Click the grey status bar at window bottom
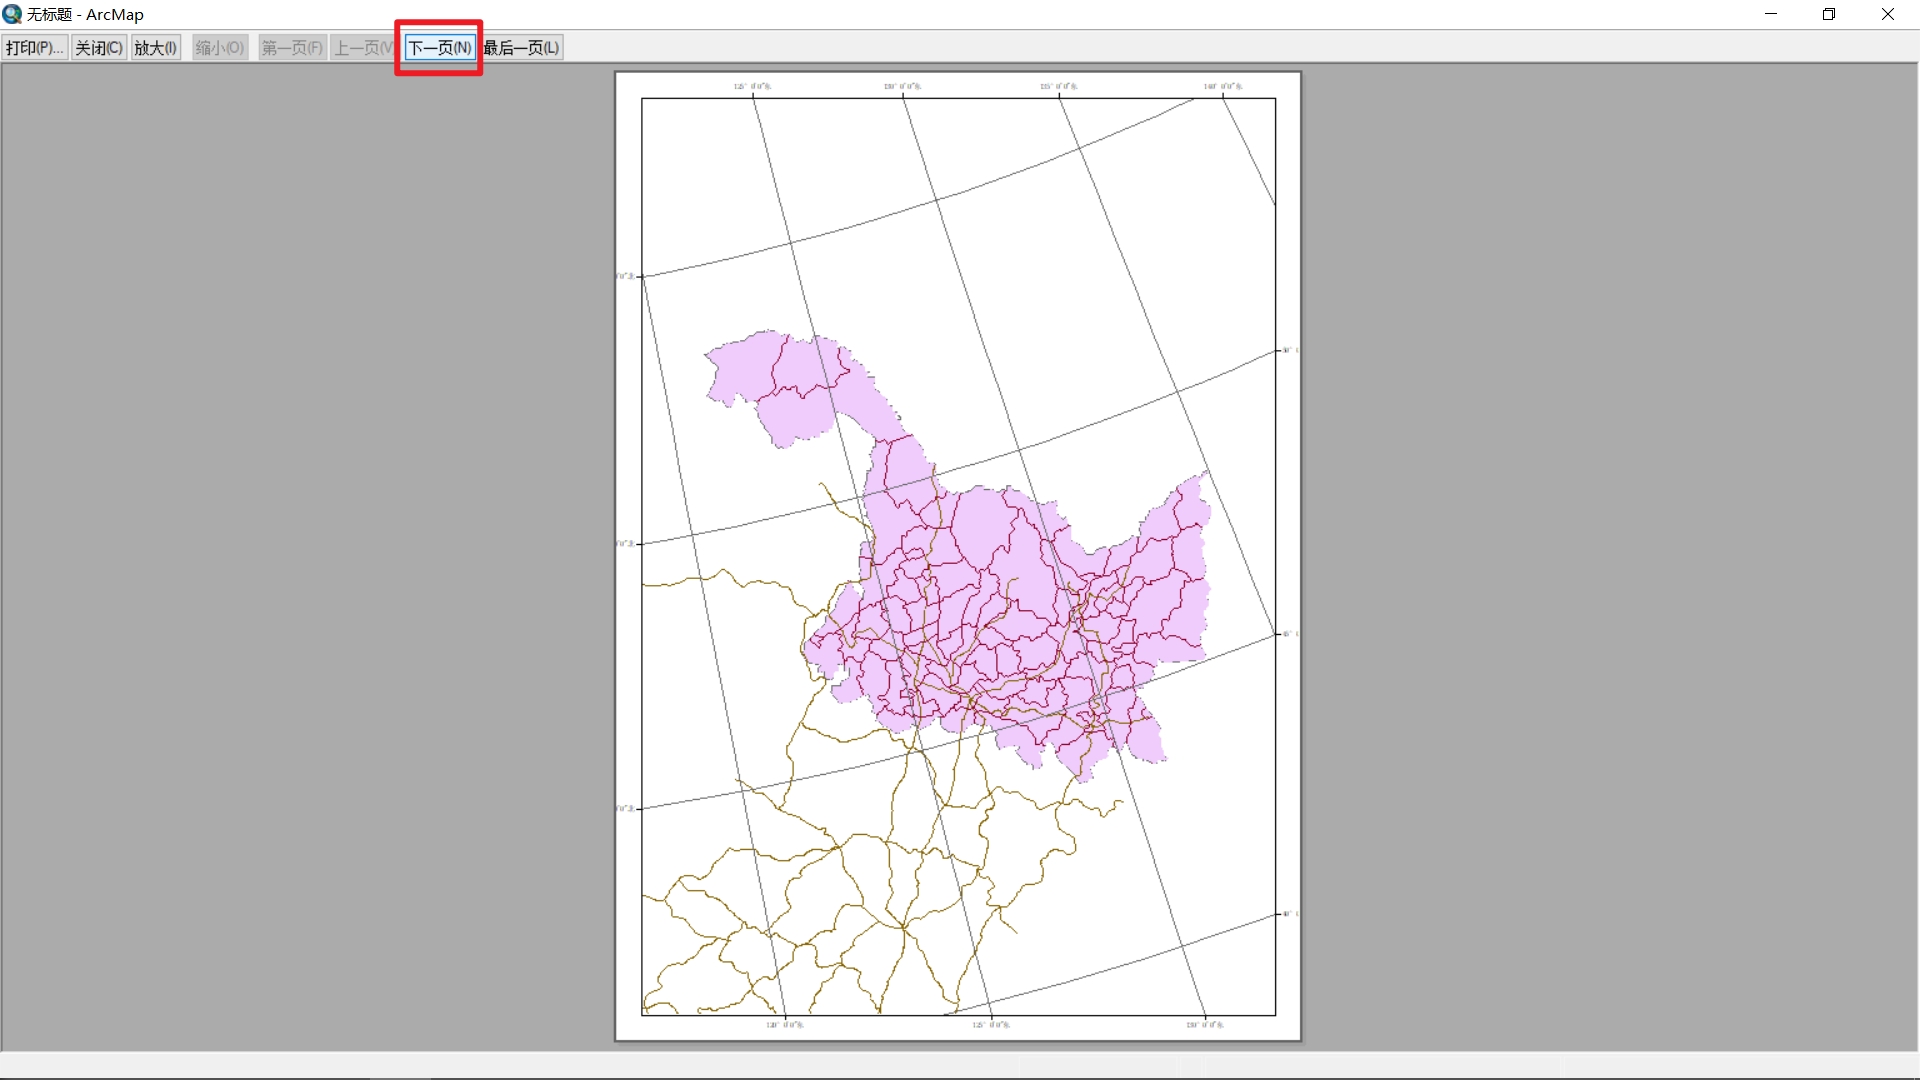 click(960, 1064)
